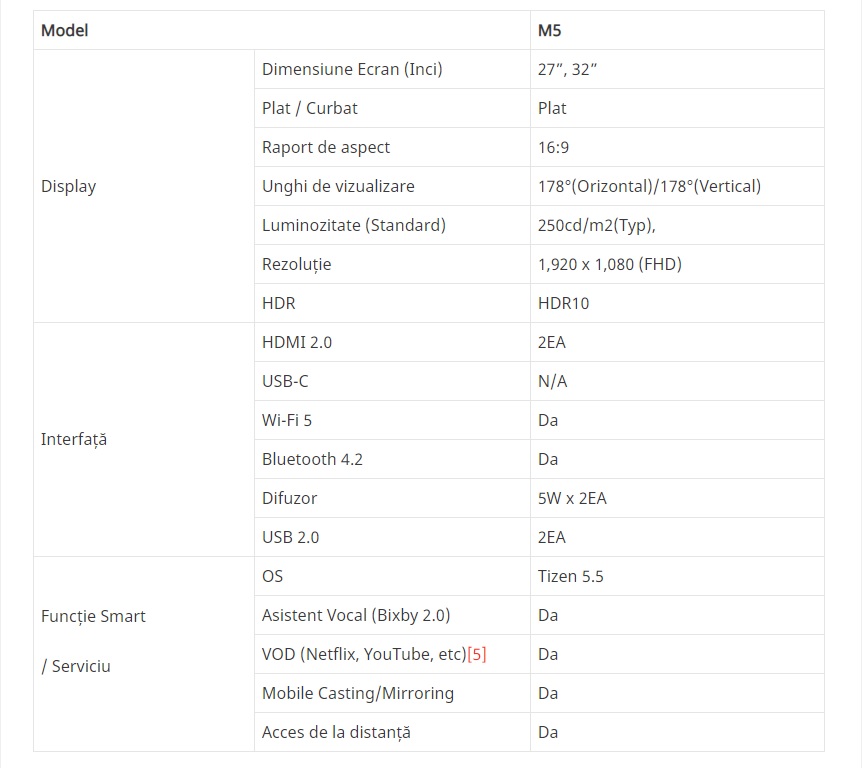This screenshot has height=768, width=862.
Task: Select the Tizen 5.5 OS value
Action: click(x=571, y=577)
